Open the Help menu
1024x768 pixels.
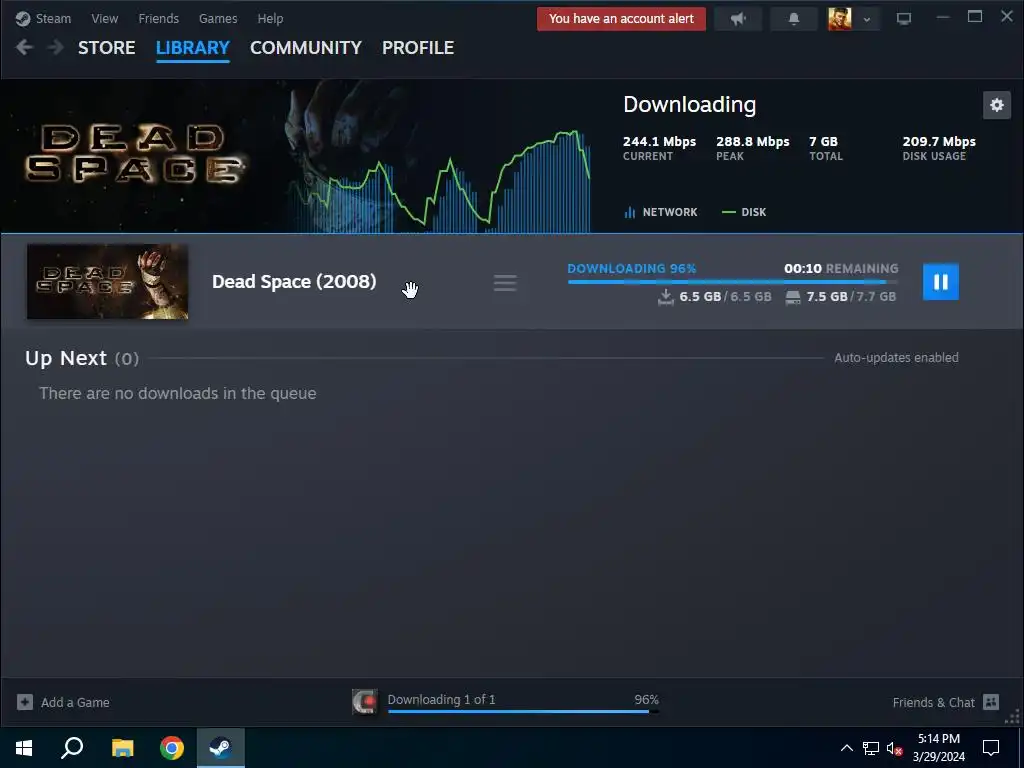pyautogui.click(x=270, y=18)
